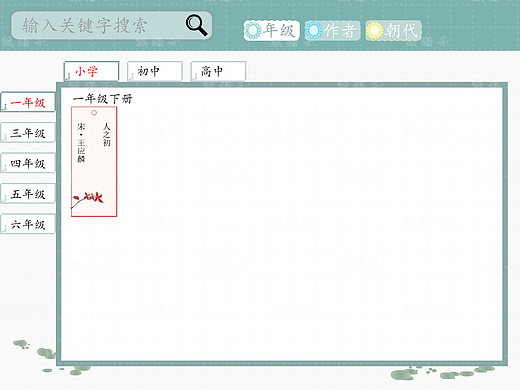The image size is (520, 390).
Task: Switch to the 高中 tab
Action: coord(218,71)
